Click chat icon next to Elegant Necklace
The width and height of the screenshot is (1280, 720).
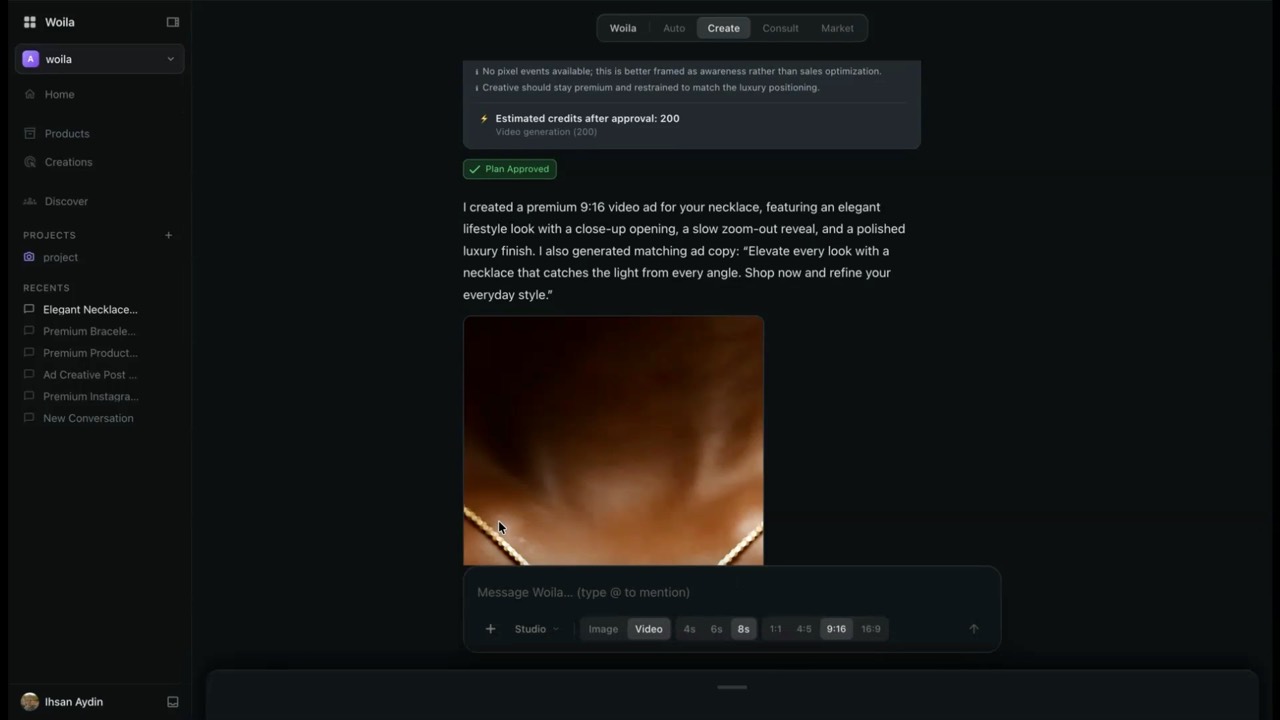29,309
